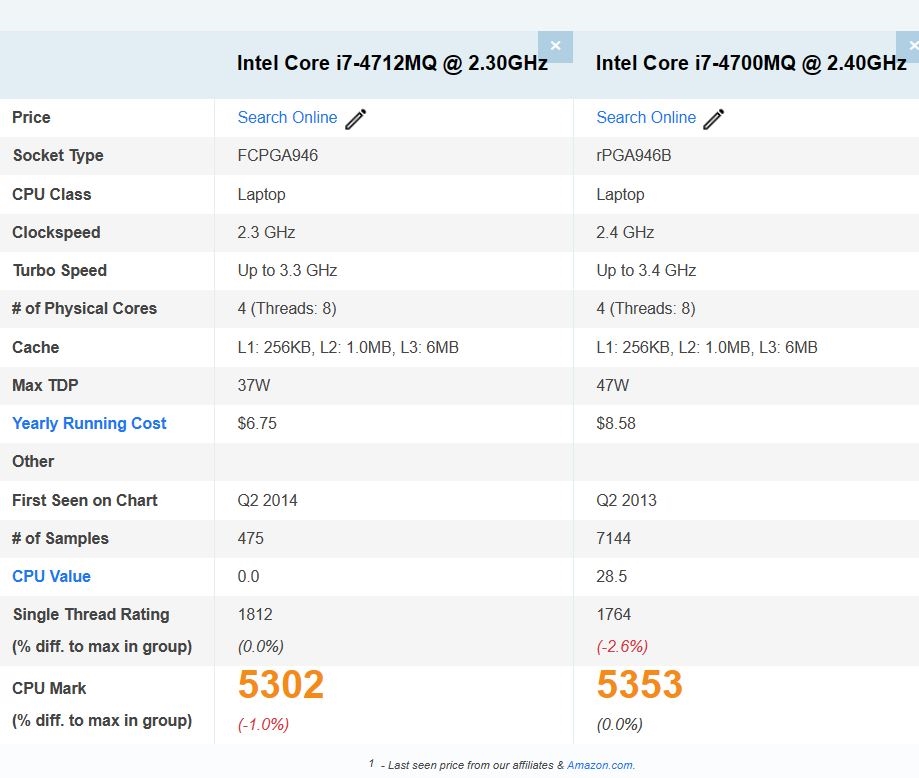The height and width of the screenshot is (778, 919).
Task: Click the FCPGA946 socket type value
Action: pos(278,156)
